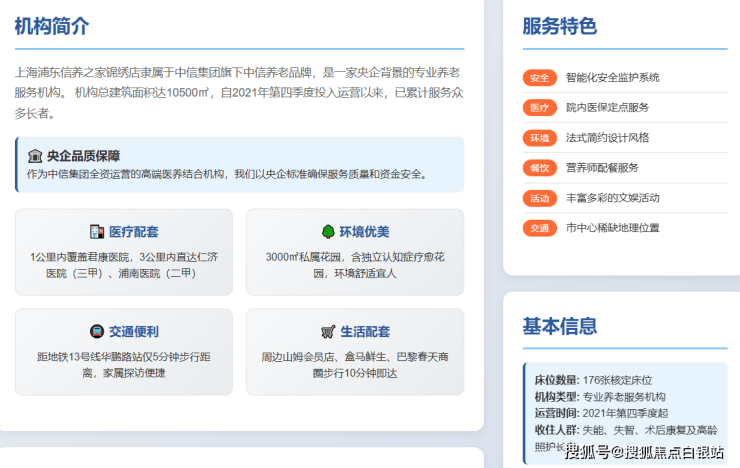Click the 央企品质保障 title
The image size is (740, 468).
pyautogui.click(x=84, y=156)
